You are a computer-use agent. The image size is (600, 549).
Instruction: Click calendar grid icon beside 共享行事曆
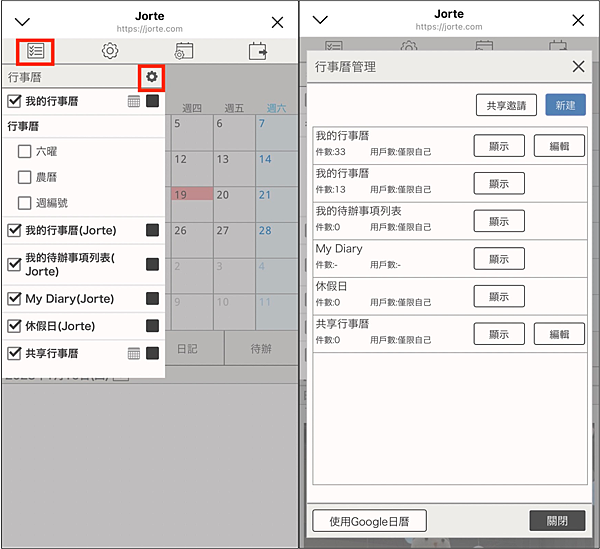pyautogui.click(x=134, y=354)
